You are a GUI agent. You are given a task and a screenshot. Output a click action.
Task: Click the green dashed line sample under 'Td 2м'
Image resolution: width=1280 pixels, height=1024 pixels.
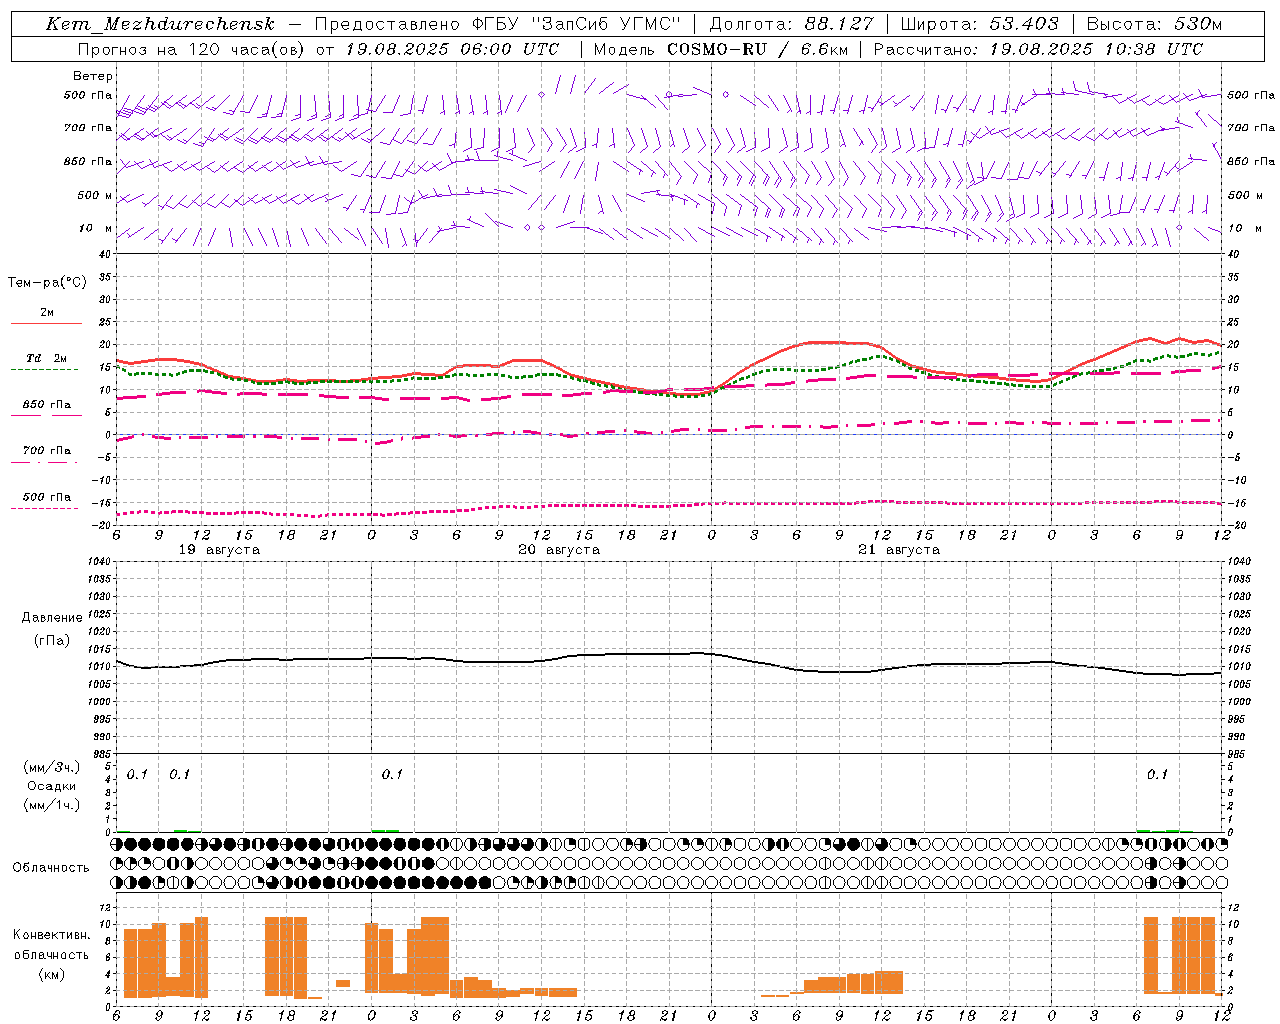44,370
